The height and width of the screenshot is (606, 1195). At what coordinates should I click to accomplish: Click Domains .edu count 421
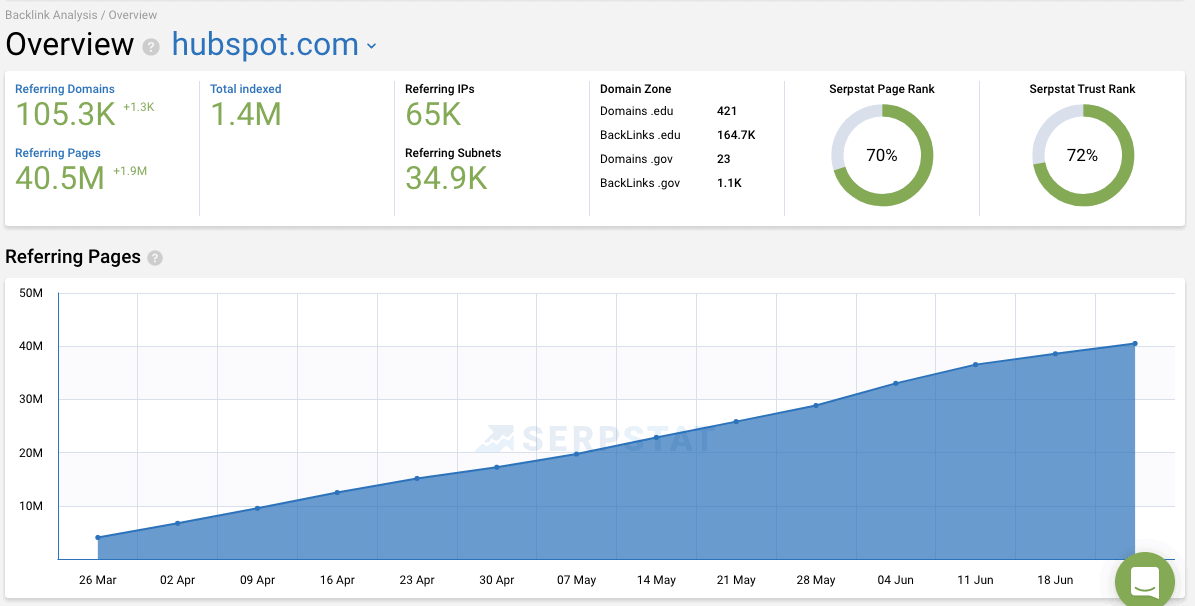click(726, 111)
